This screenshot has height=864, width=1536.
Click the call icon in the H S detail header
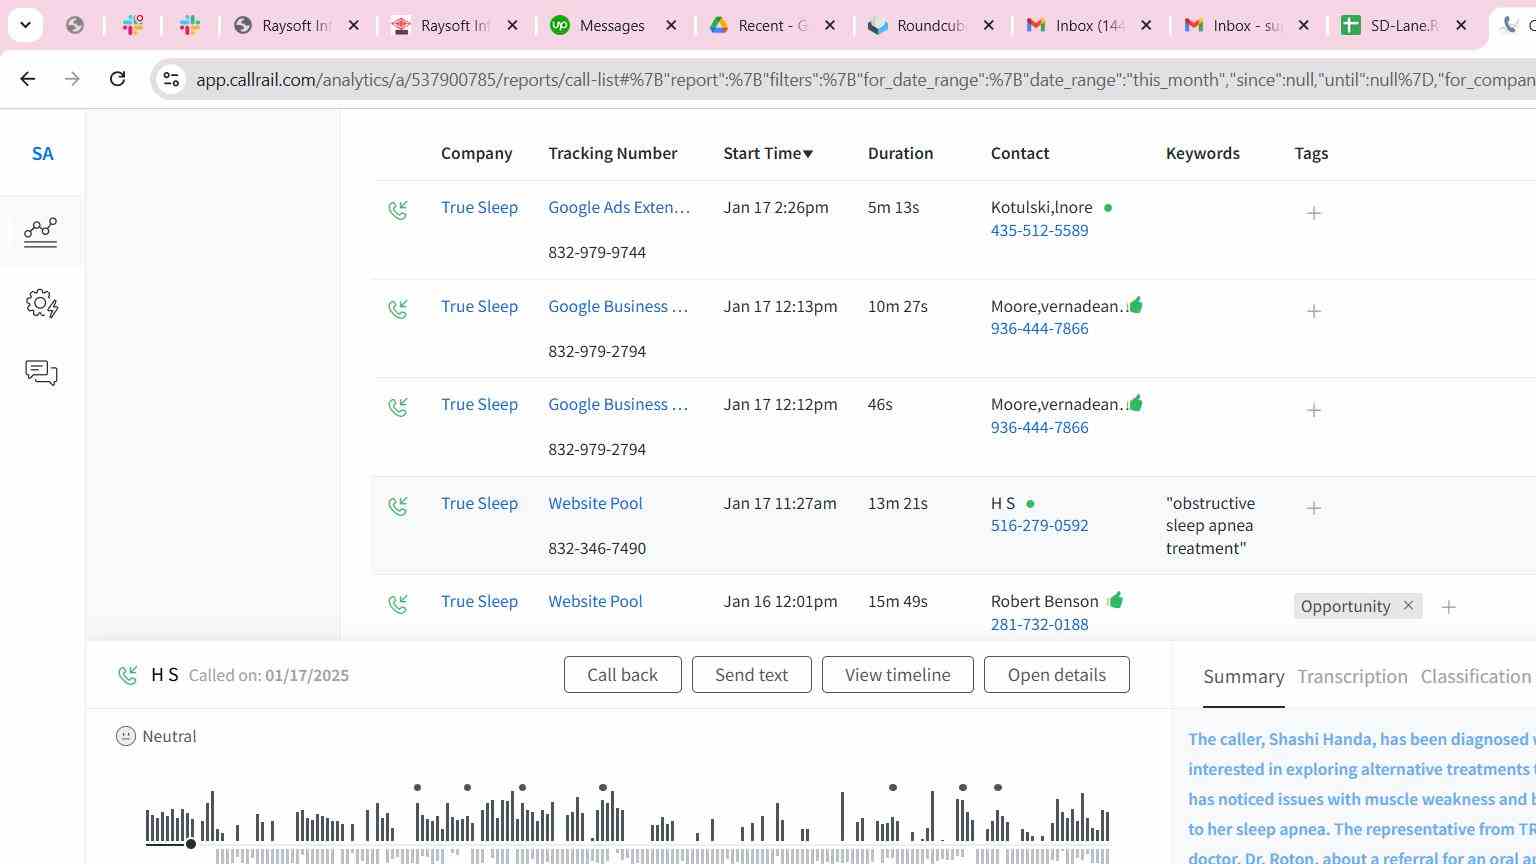click(x=127, y=676)
